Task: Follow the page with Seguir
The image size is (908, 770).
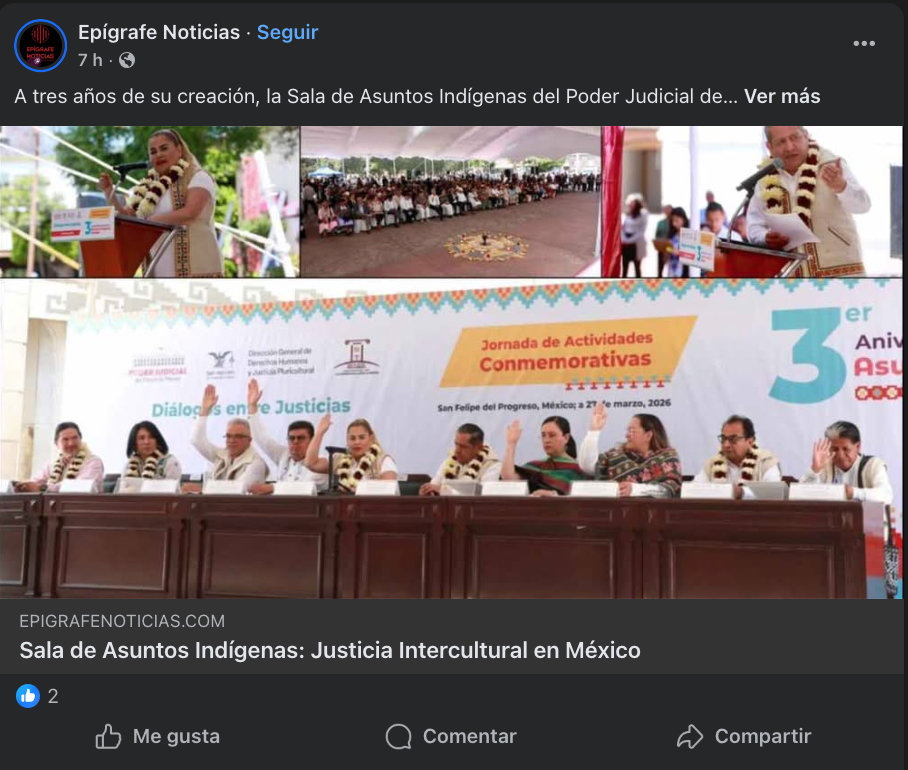Action: (x=287, y=32)
